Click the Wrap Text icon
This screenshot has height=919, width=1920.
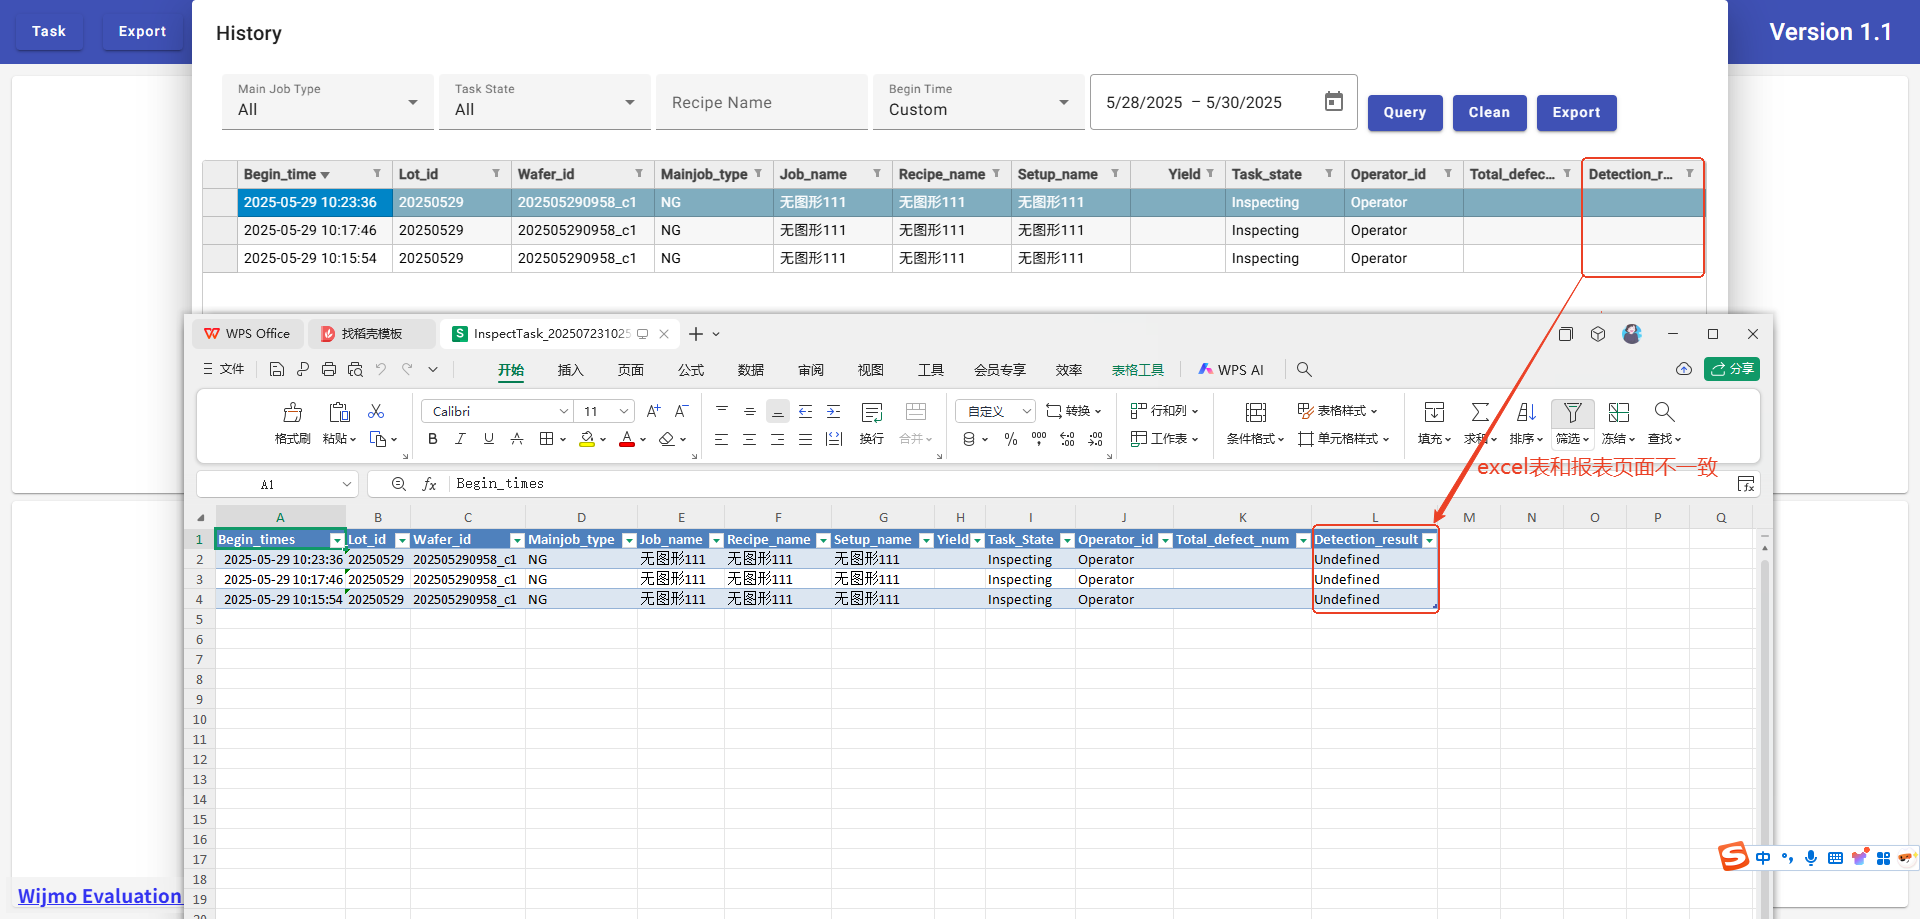click(871, 412)
